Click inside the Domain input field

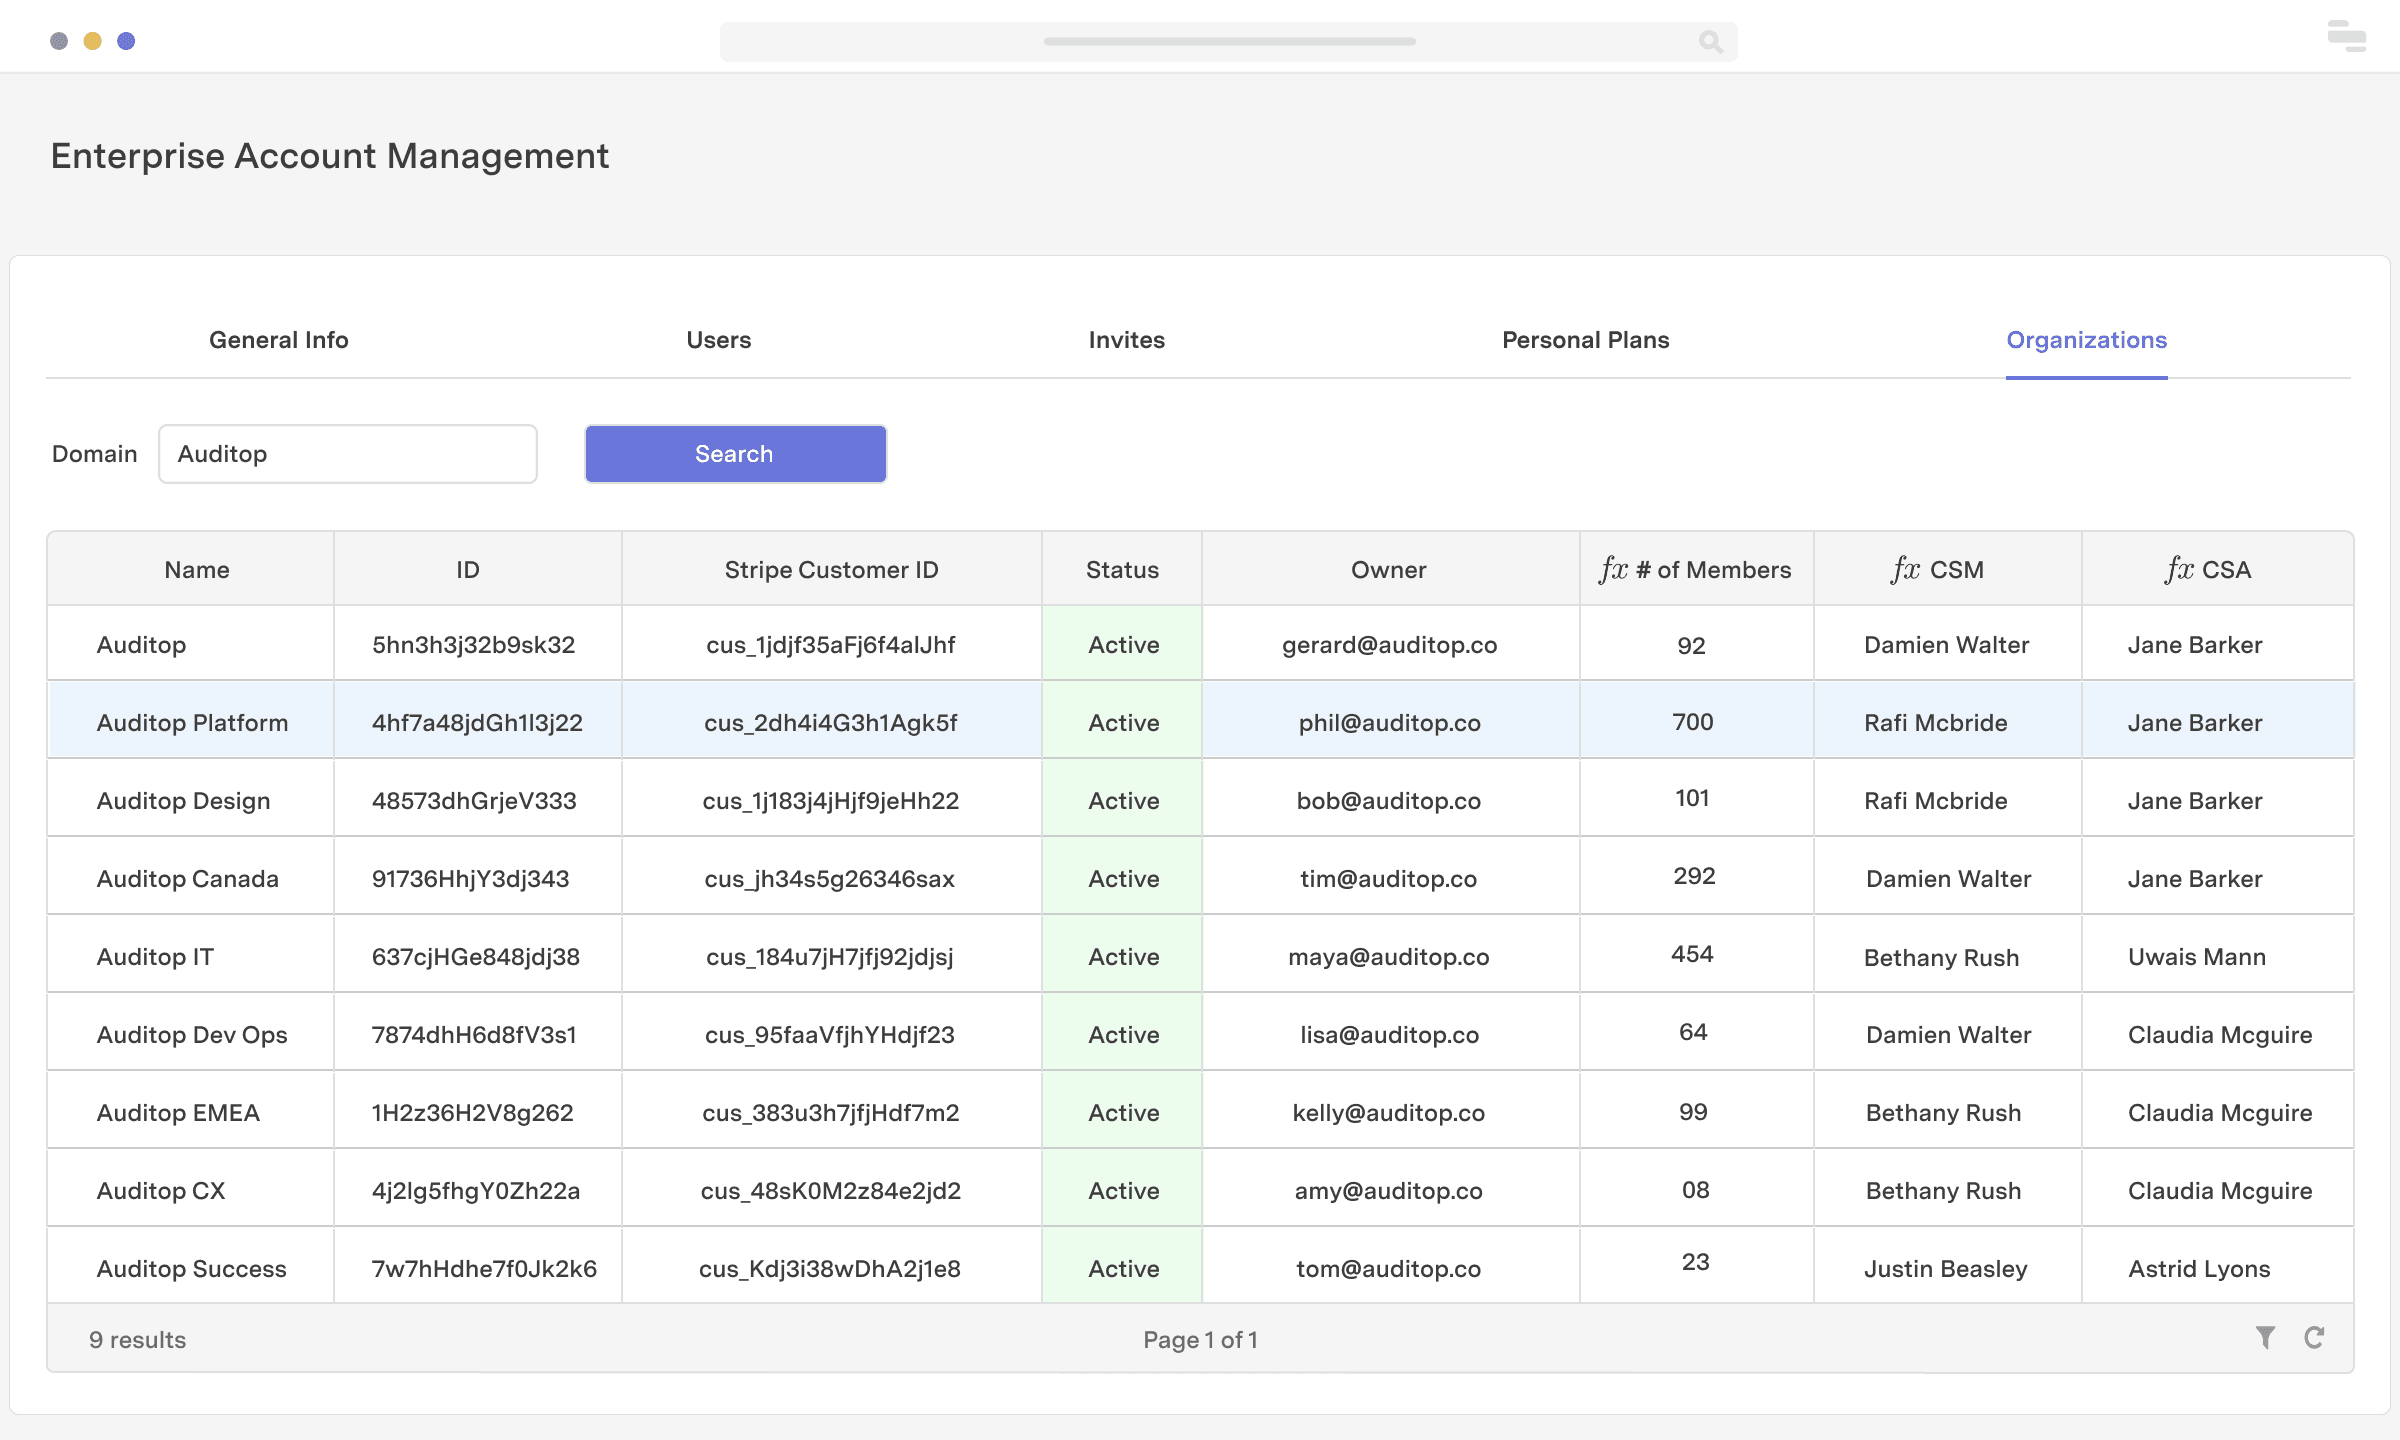point(347,453)
